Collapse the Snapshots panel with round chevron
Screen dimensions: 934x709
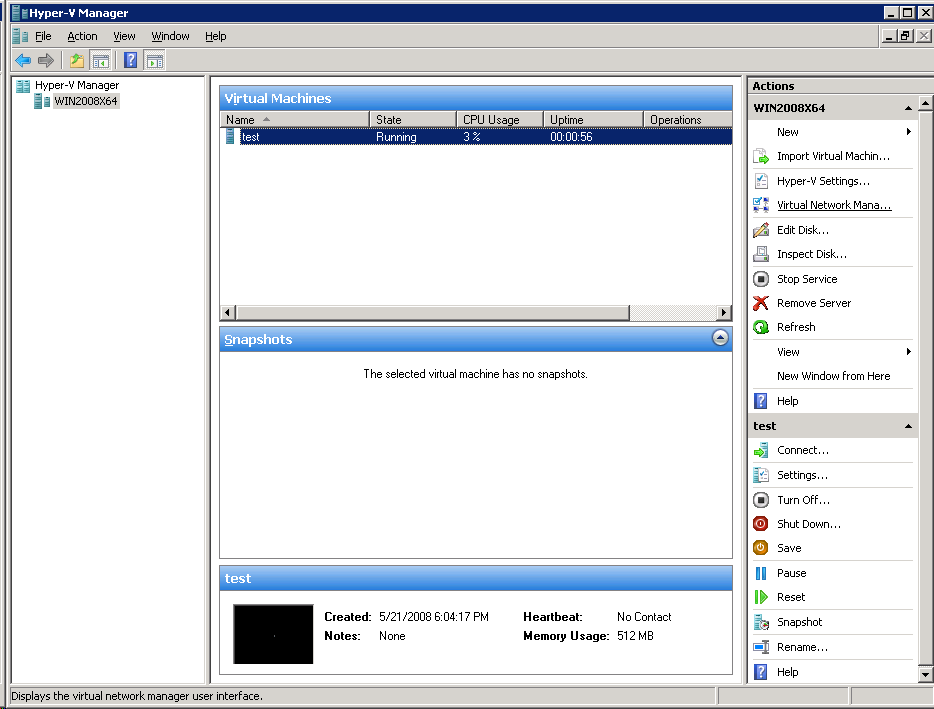(x=720, y=338)
